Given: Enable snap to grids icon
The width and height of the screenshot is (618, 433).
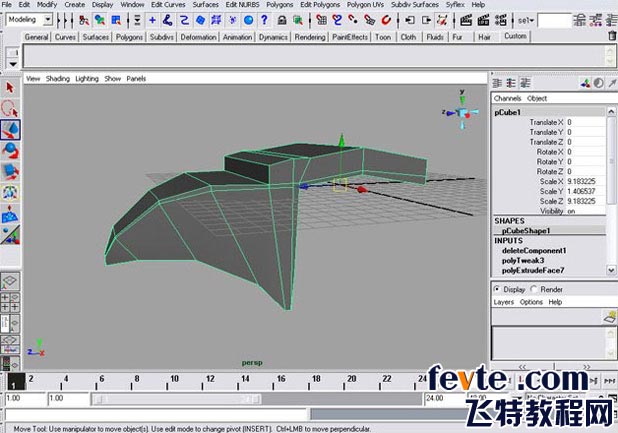Looking at the screenshot, I should (322, 20).
